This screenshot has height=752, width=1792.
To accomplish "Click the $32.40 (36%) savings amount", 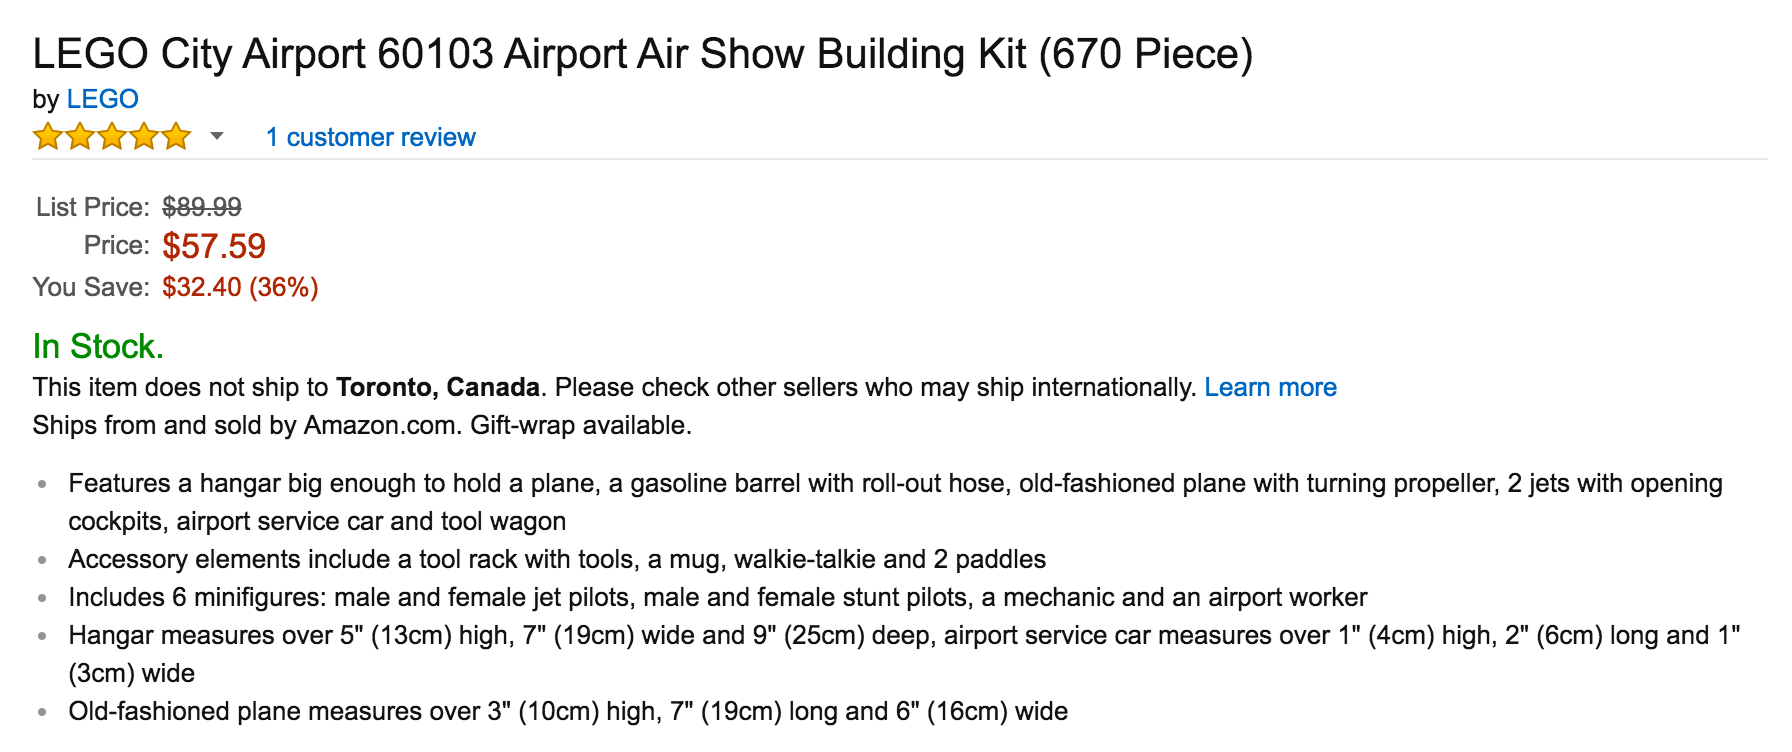I will 240,287.
